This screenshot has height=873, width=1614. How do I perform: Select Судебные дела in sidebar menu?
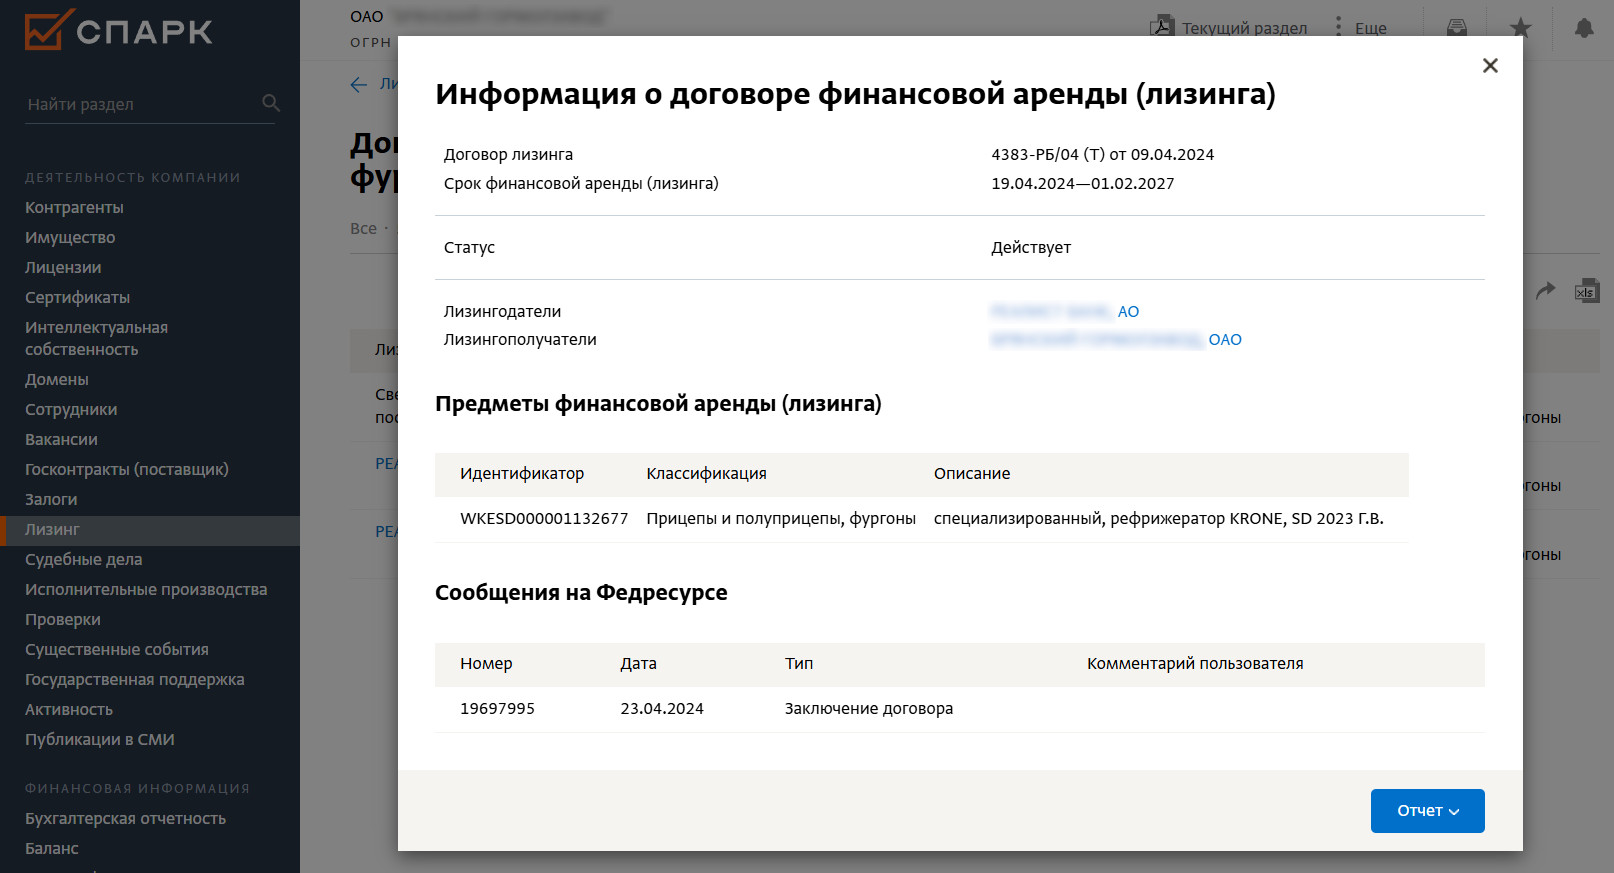tap(83, 560)
